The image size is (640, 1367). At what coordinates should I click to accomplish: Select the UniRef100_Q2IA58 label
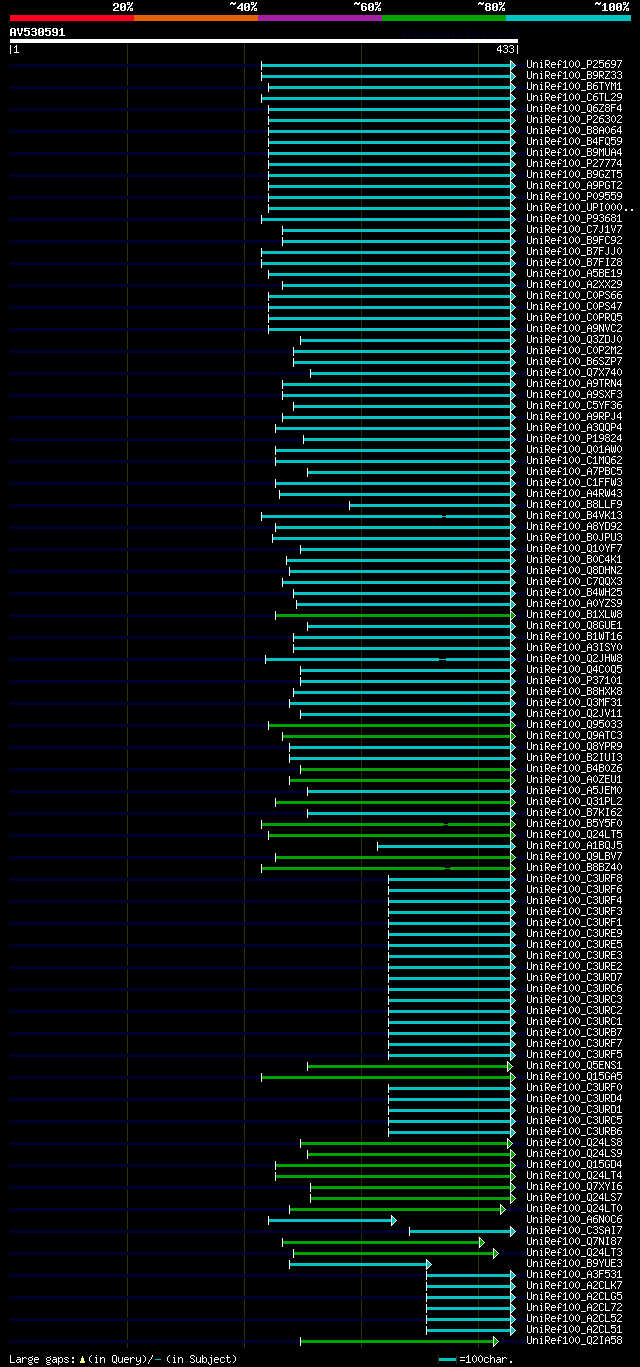[x=574, y=1340]
